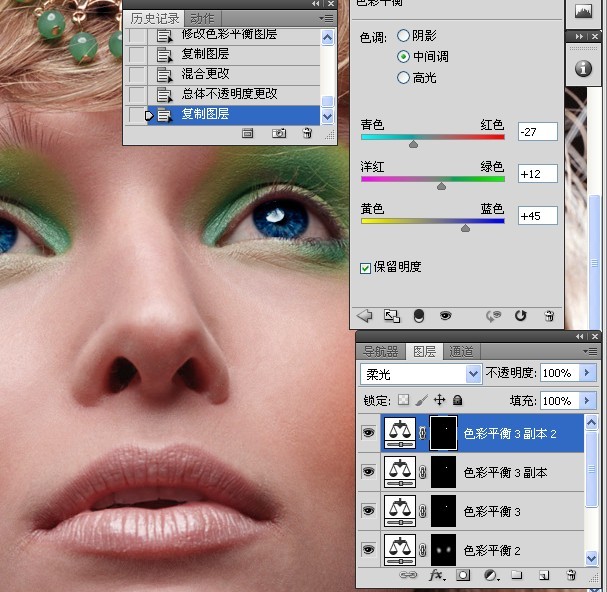Click mask link icon on 色彩平衡 3 副本 2
This screenshot has width=607, height=592.
click(423, 433)
